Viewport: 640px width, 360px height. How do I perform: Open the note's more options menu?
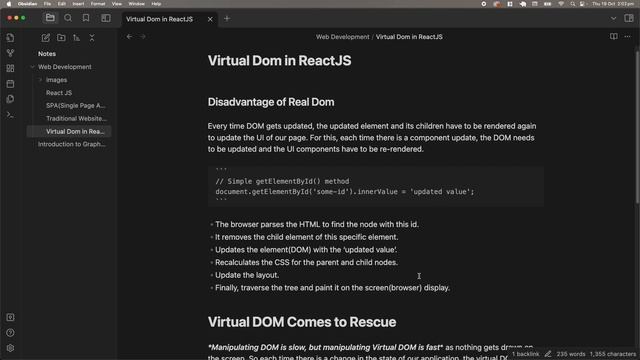coord(627,37)
